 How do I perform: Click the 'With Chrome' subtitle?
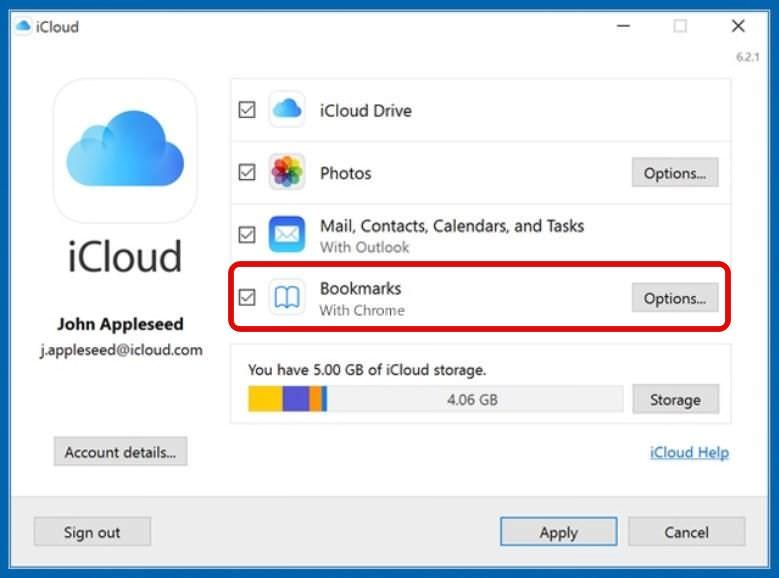(x=362, y=310)
